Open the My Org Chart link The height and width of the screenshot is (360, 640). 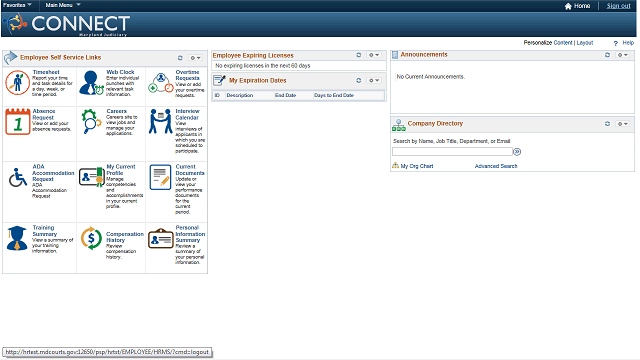pos(417,166)
